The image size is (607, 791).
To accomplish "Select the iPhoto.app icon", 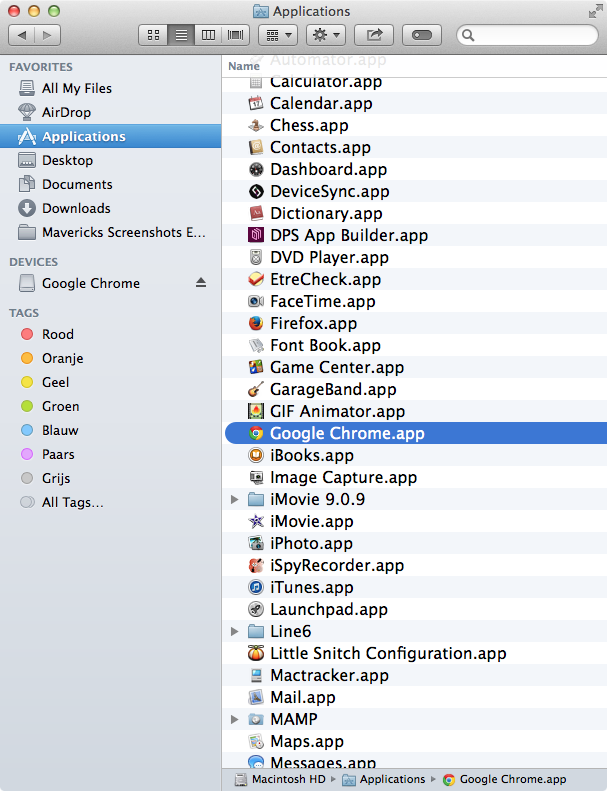I will pos(256,543).
